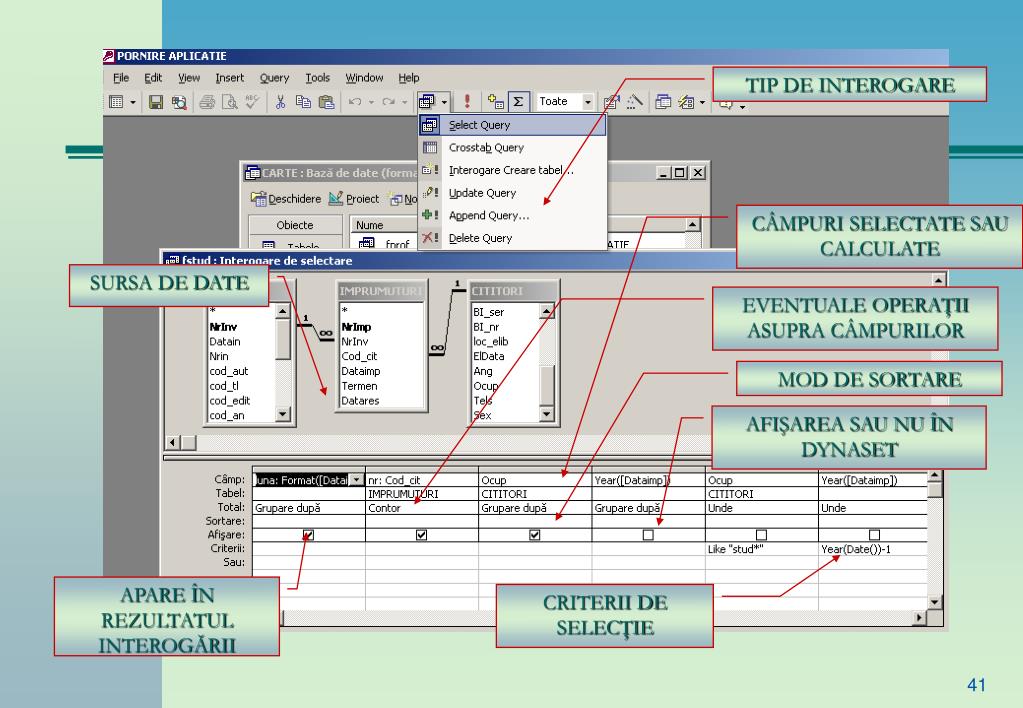Select Dataimp field in IMPRUMUTURI table
This screenshot has height=708, width=1023.
point(361,371)
